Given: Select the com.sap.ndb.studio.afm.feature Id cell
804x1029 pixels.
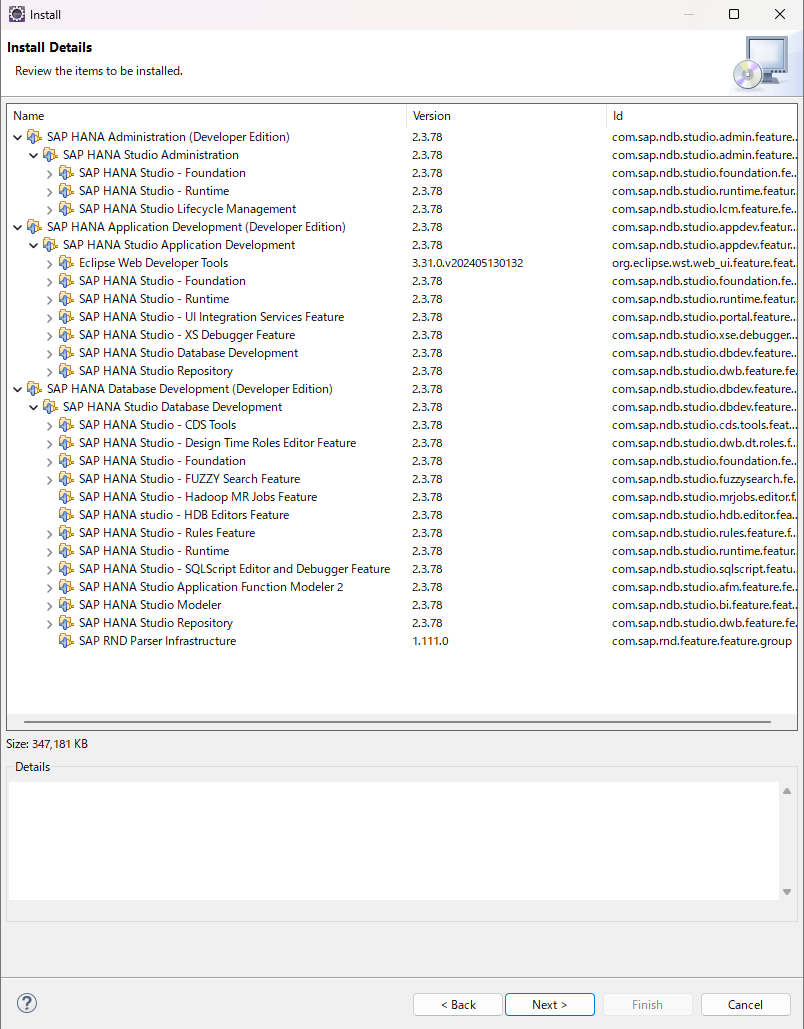Looking at the screenshot, I should [704, 587].
